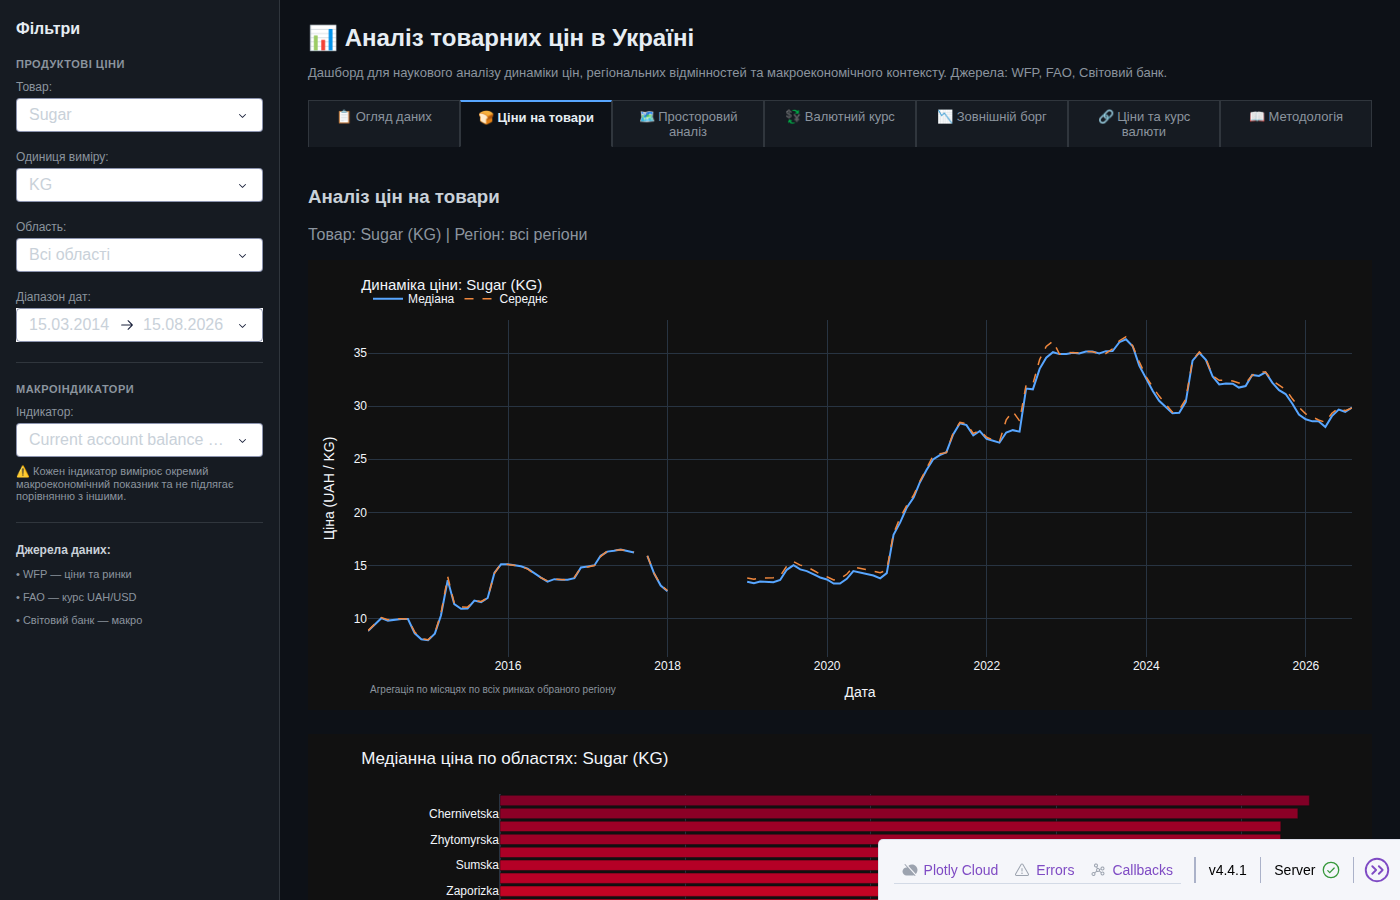Select the Ціни на товари tab

click(536, 124)
